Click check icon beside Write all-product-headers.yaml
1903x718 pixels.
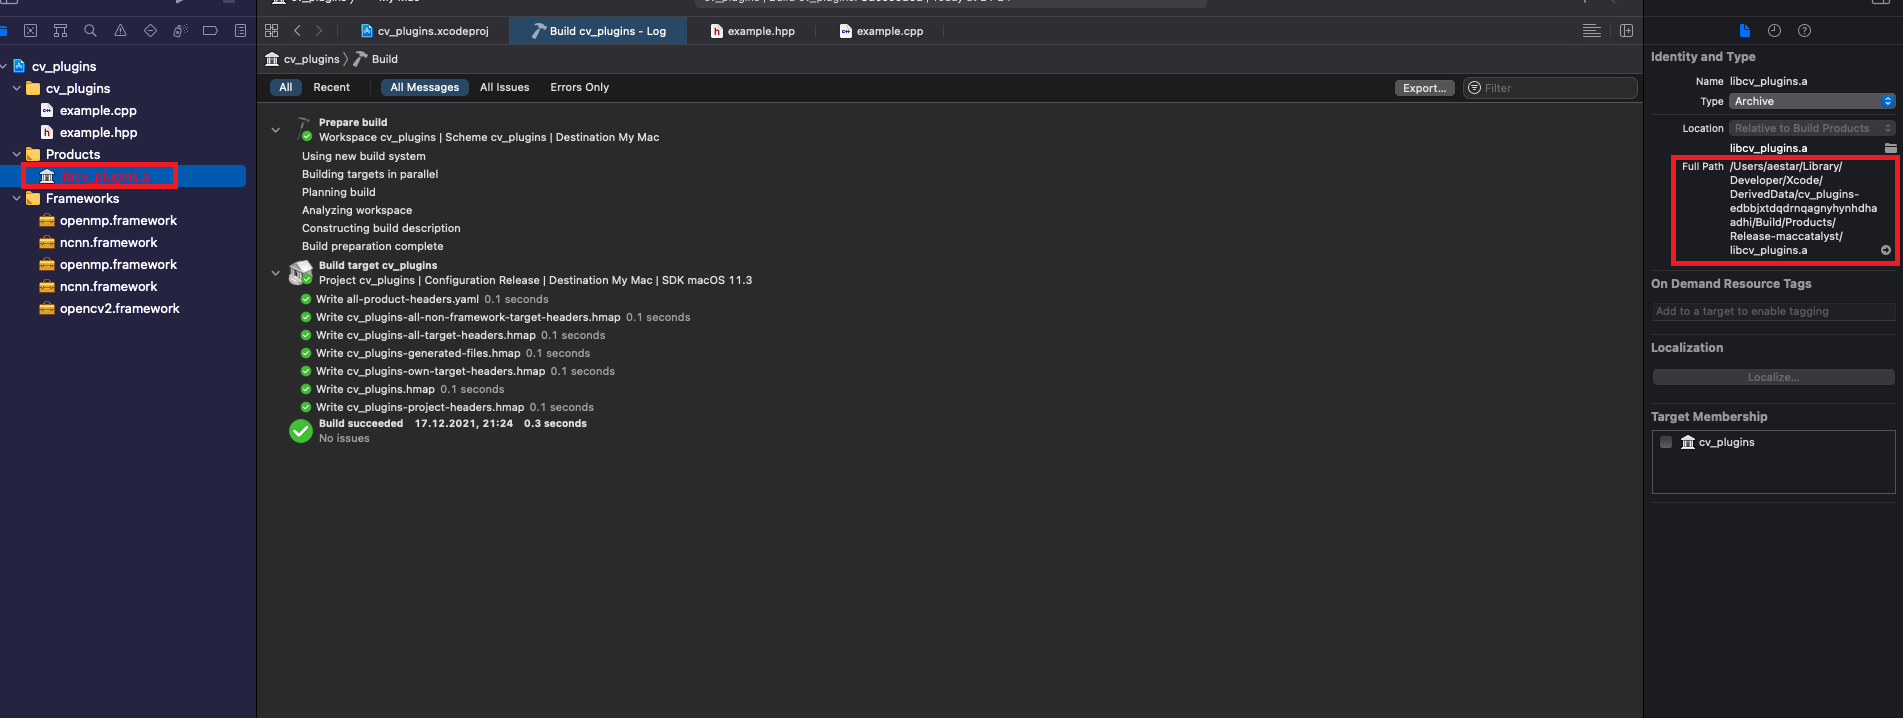tap(306, 299)
